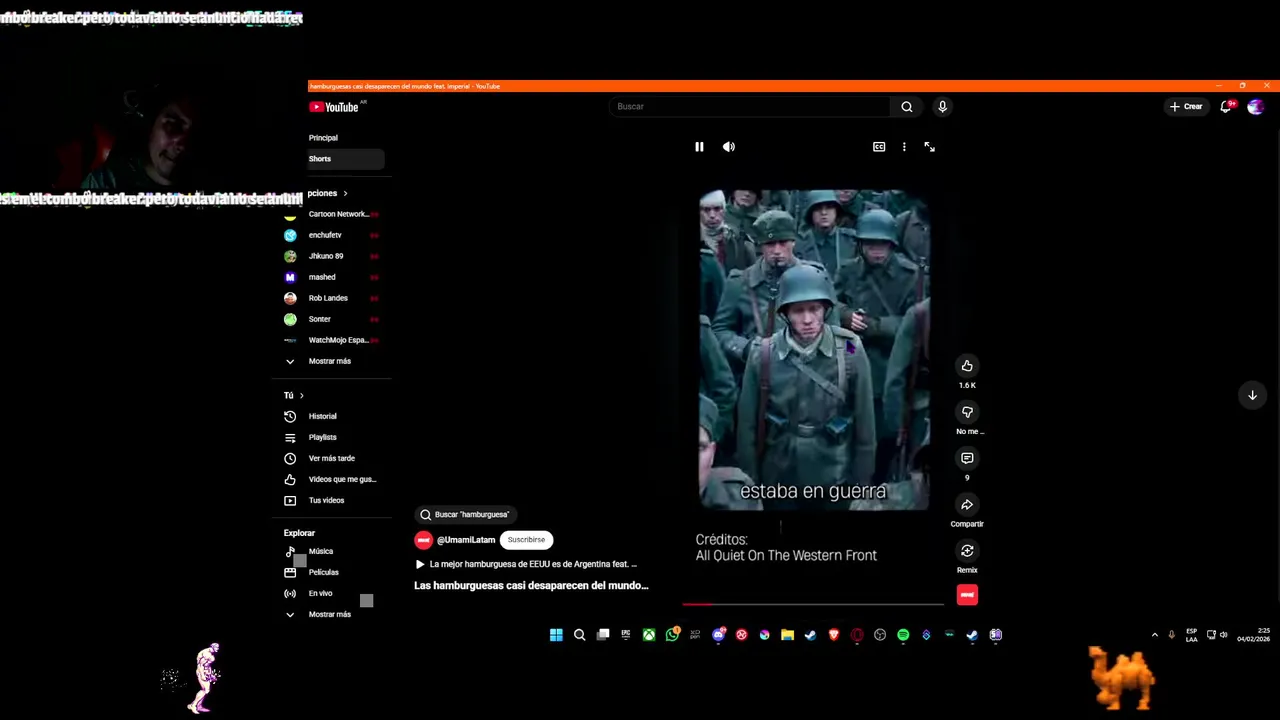Click into the Buscar search field
Viewport: 1280px width, 720px height.
click(750, 107)
